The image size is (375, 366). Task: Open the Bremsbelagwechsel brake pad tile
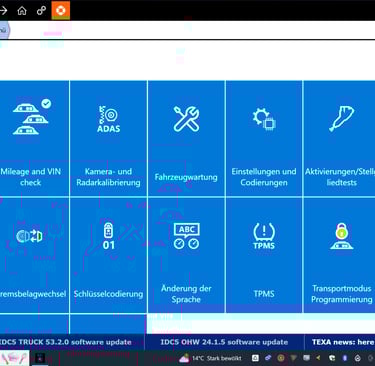click(x=34, y=255)
